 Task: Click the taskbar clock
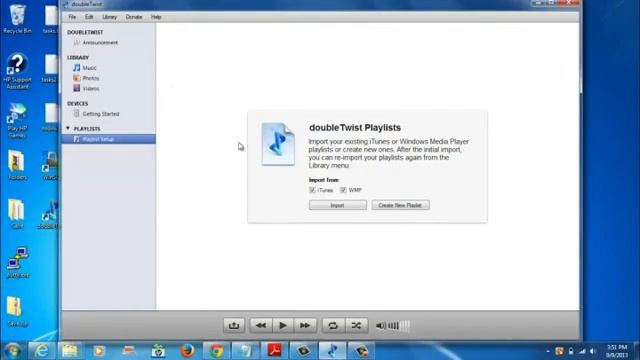[616, 351]
